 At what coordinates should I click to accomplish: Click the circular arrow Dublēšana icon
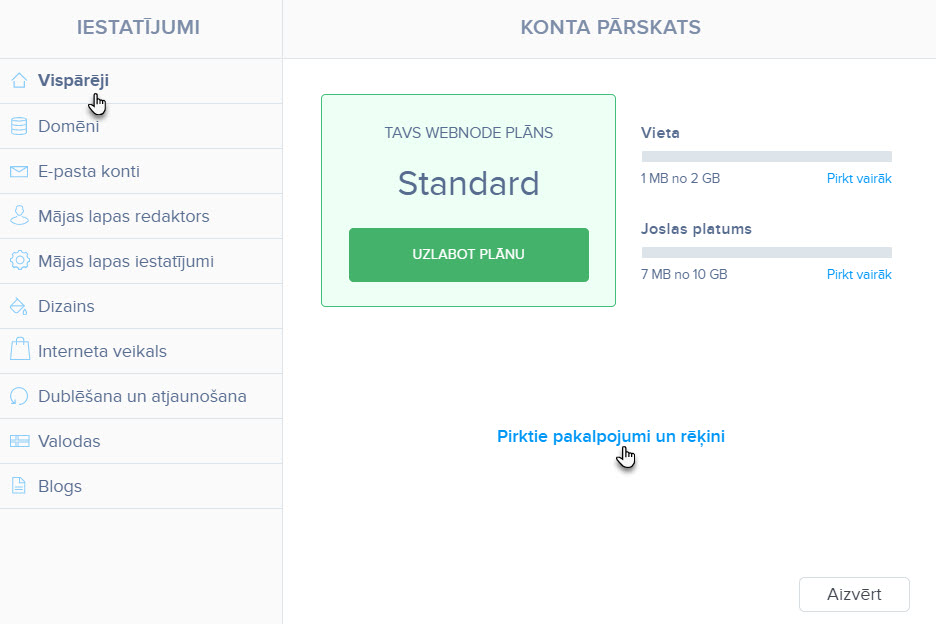[19, 396]
